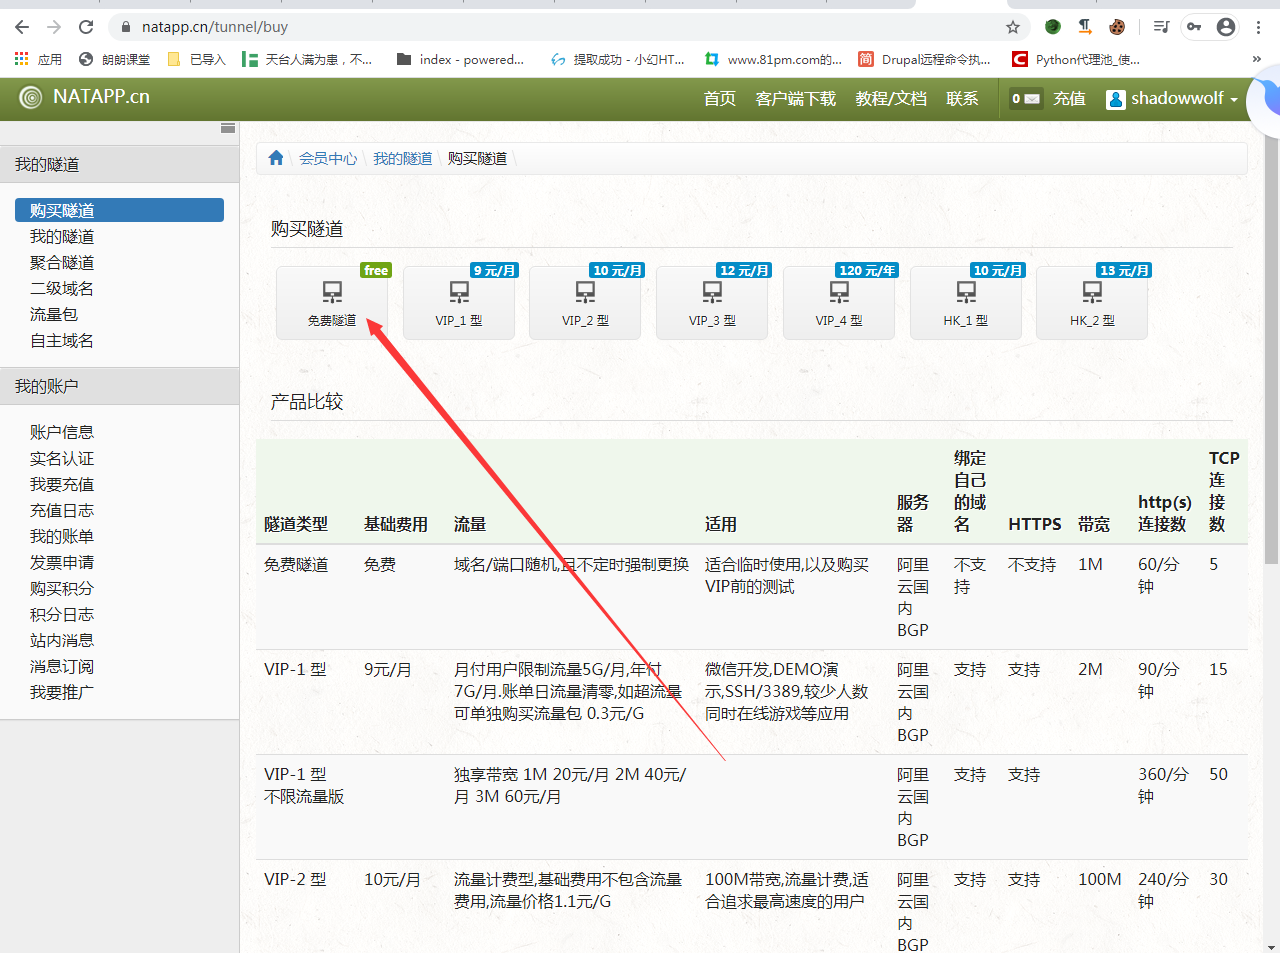Image resolution: width=1280 pixels, height=953 pixels.
Task: Click 我的隧道 in the breadcrumb
Action: (x=403, y=158)
